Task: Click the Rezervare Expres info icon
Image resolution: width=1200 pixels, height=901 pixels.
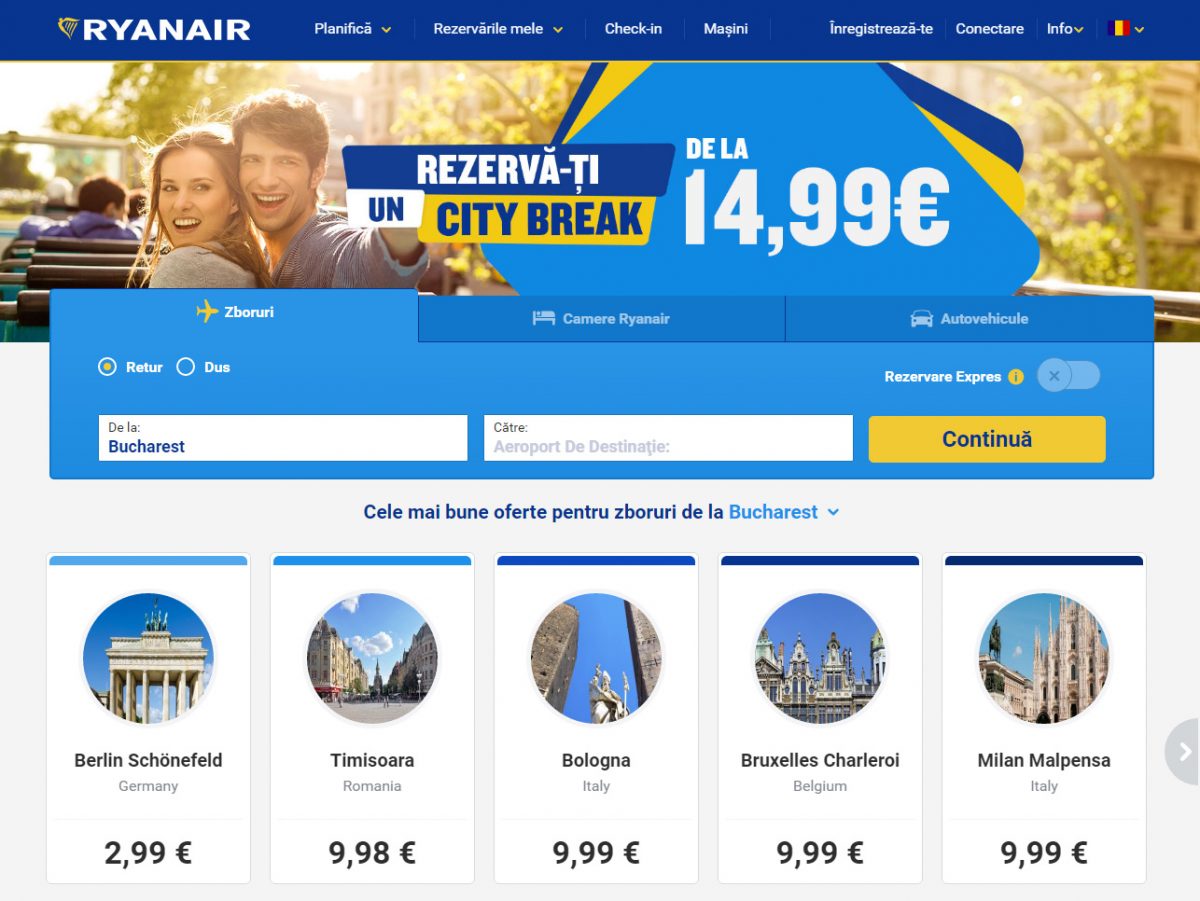Action: pyautogui.click(x=1016, y=377)
